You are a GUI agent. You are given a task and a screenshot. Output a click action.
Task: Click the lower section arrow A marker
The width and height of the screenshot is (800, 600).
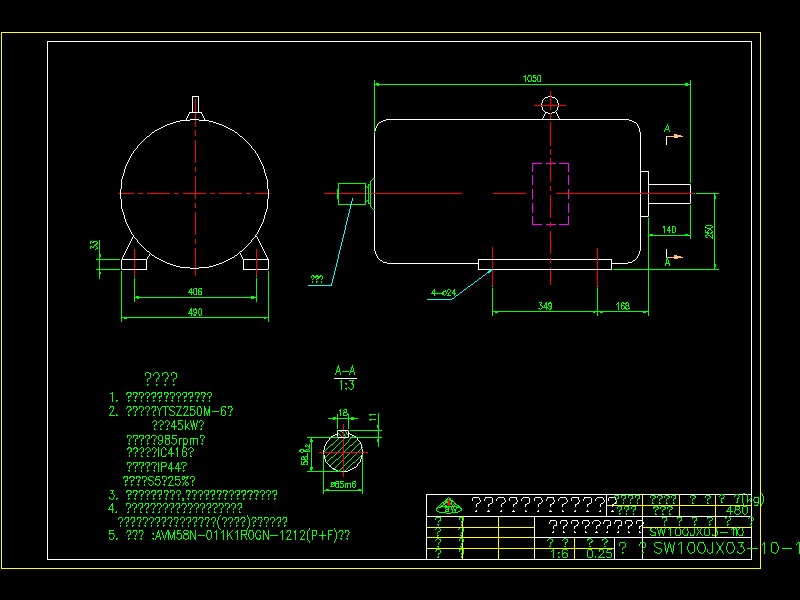668,258
